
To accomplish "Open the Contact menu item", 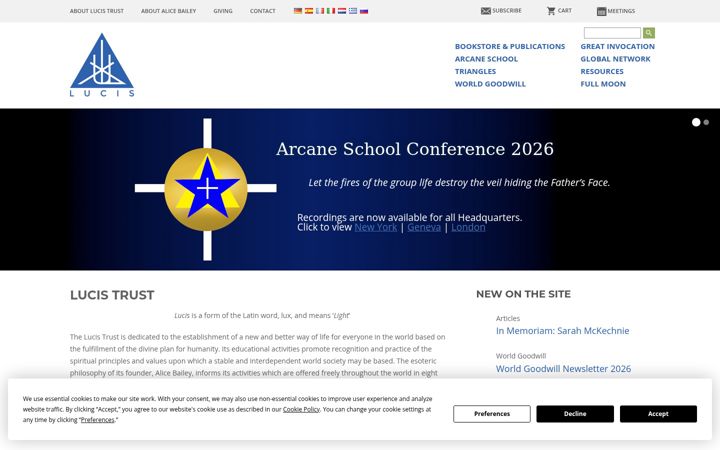I will [263, 11].
